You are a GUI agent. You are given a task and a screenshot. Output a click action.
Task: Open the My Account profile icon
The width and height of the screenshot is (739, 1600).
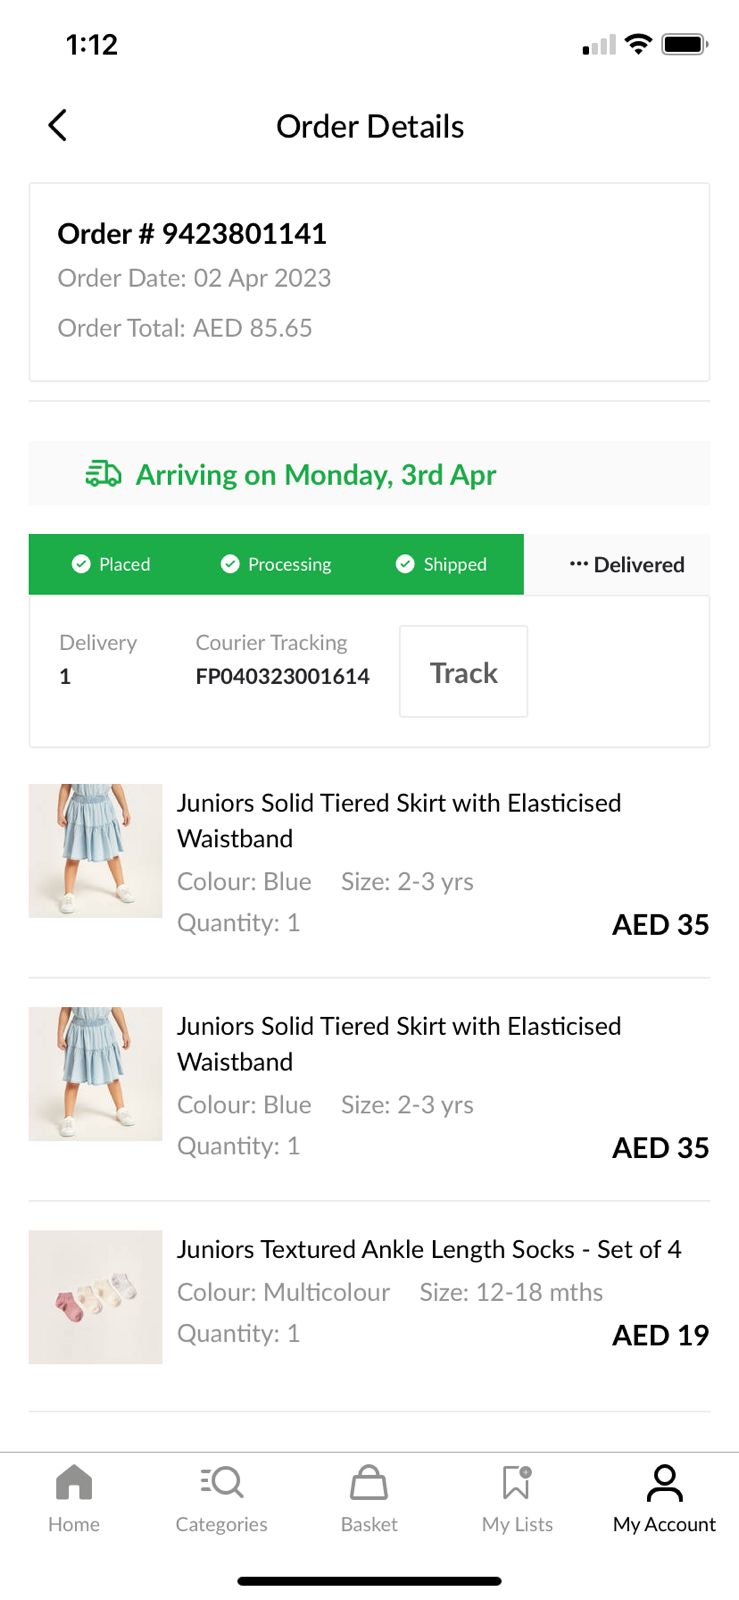coord(664,1482)
